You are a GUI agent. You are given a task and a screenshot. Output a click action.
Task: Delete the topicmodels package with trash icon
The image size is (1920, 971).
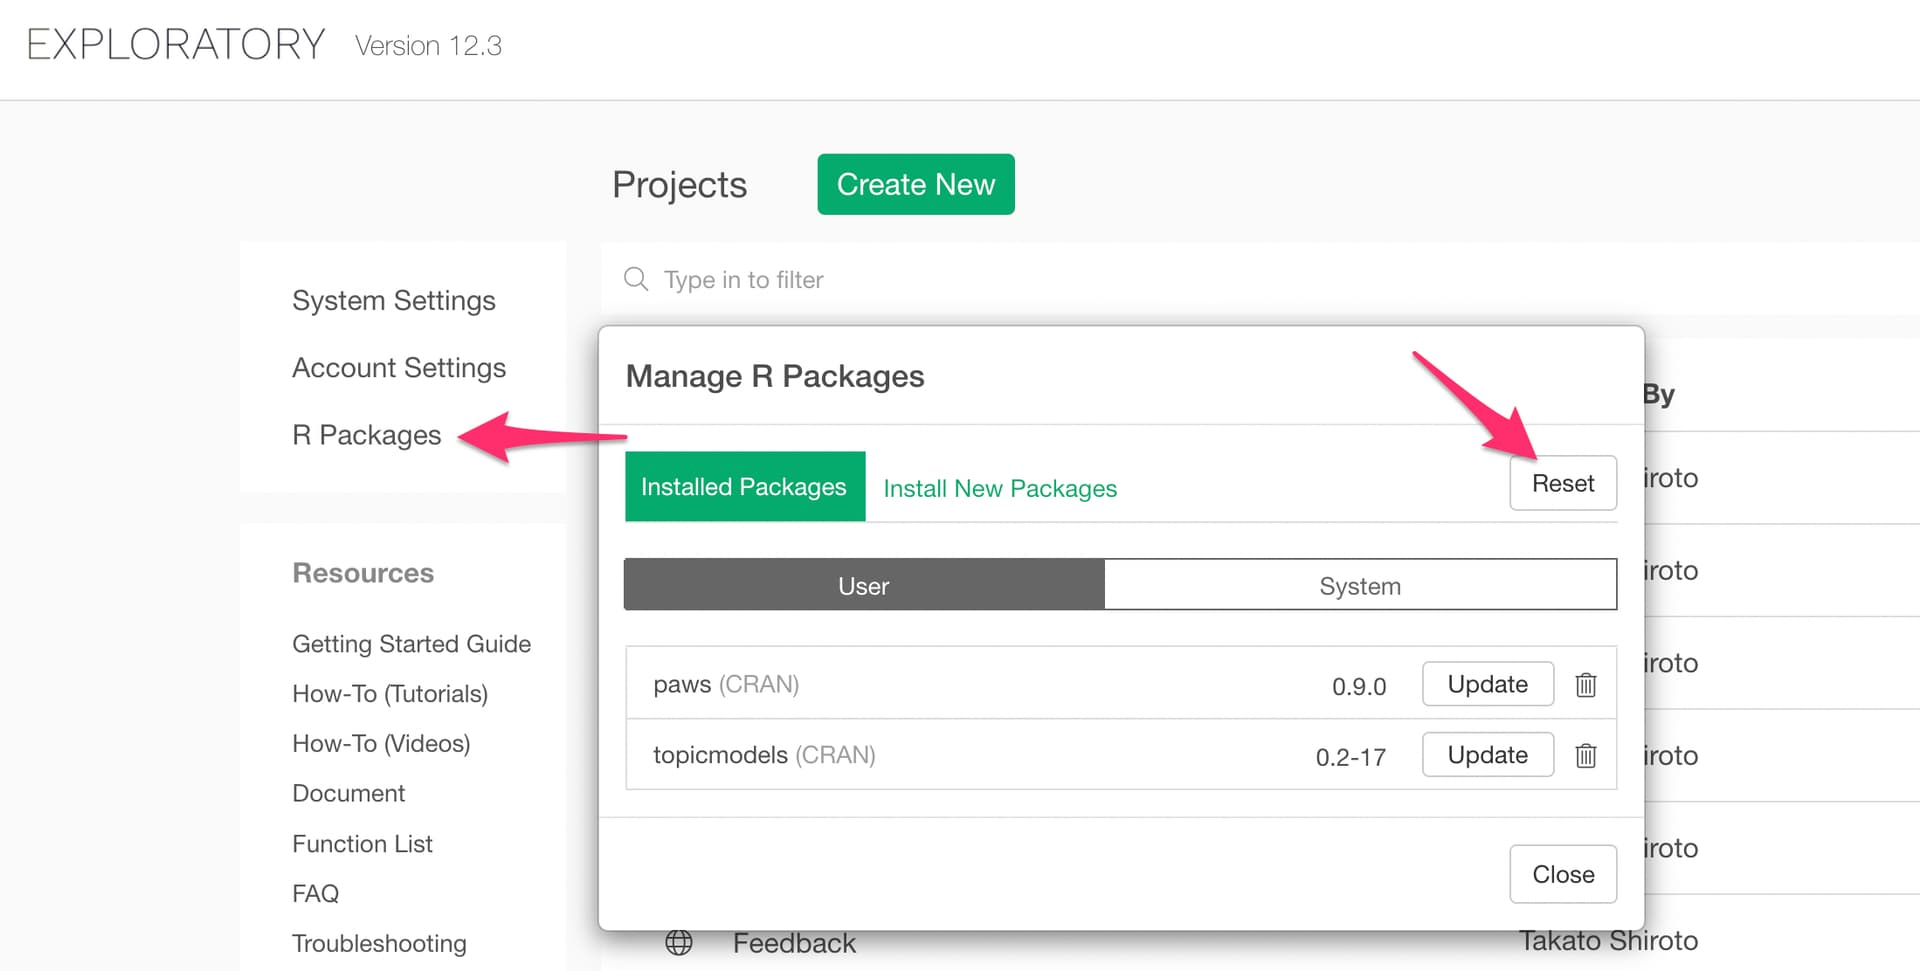(x=1585, y=755)
